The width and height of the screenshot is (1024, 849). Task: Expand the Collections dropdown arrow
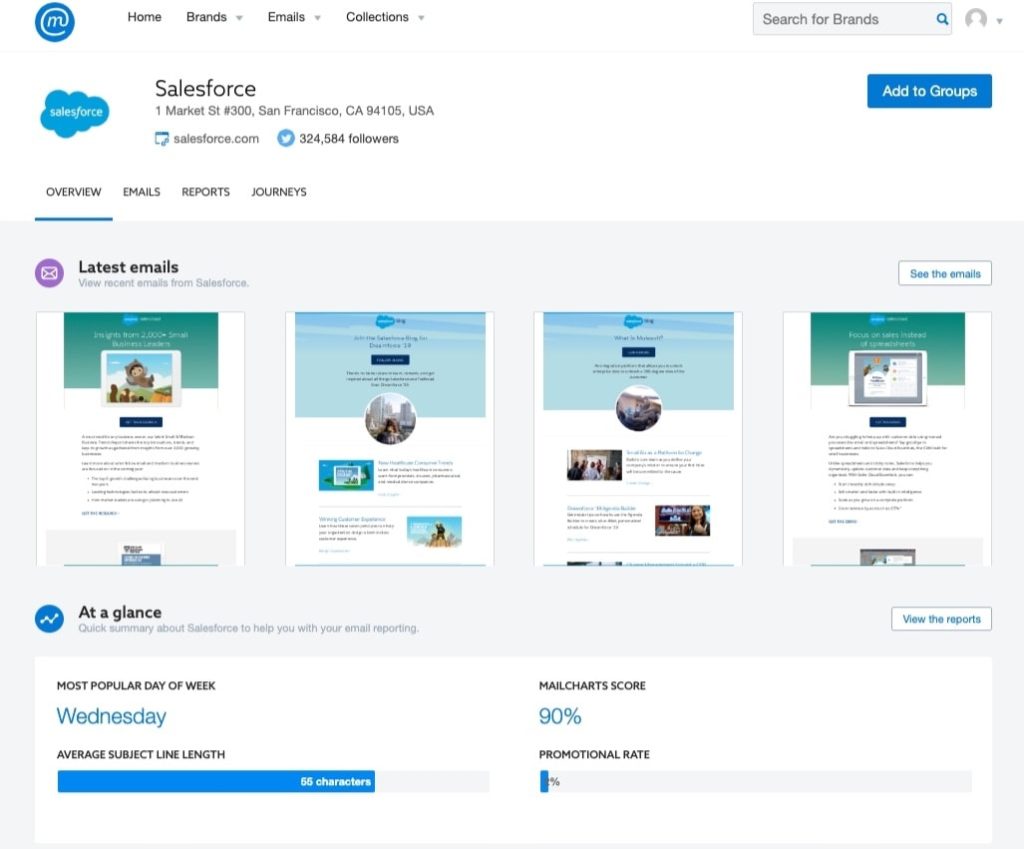tap(421, 18)
